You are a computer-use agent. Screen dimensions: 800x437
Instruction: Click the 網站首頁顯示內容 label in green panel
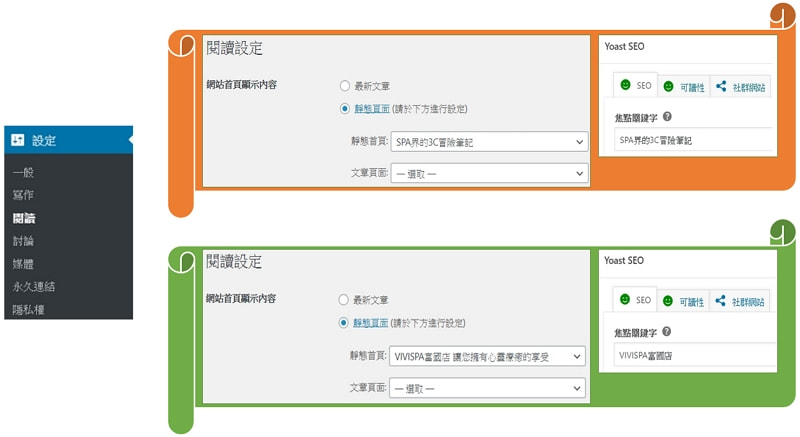point(241,298)
